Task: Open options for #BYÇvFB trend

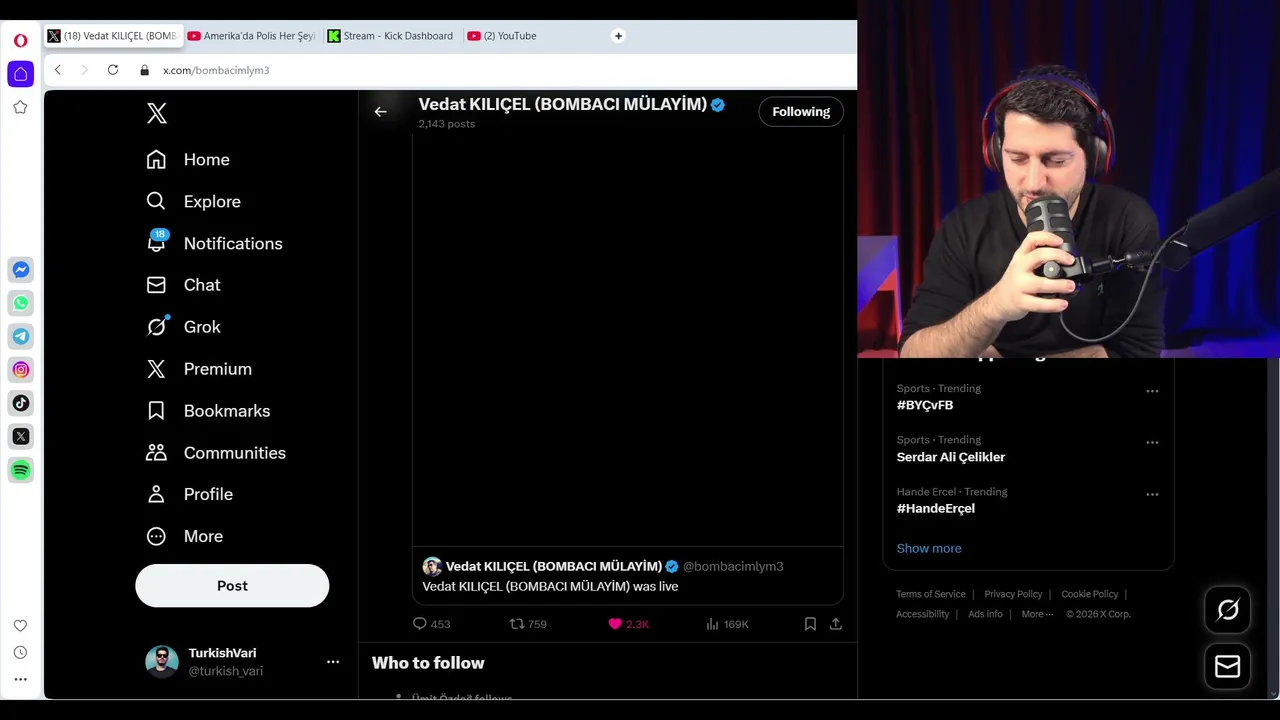Action: (1152, 391)
